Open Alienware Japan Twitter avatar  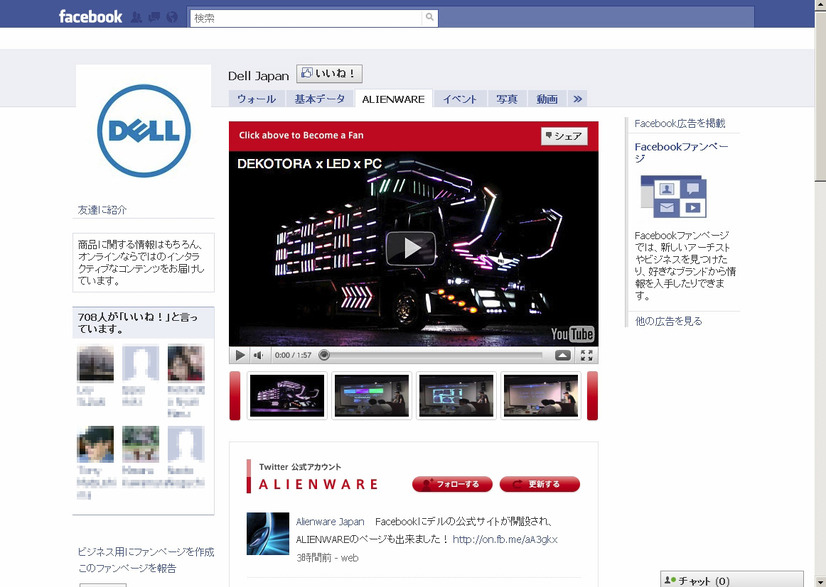(x=268, y=533)
